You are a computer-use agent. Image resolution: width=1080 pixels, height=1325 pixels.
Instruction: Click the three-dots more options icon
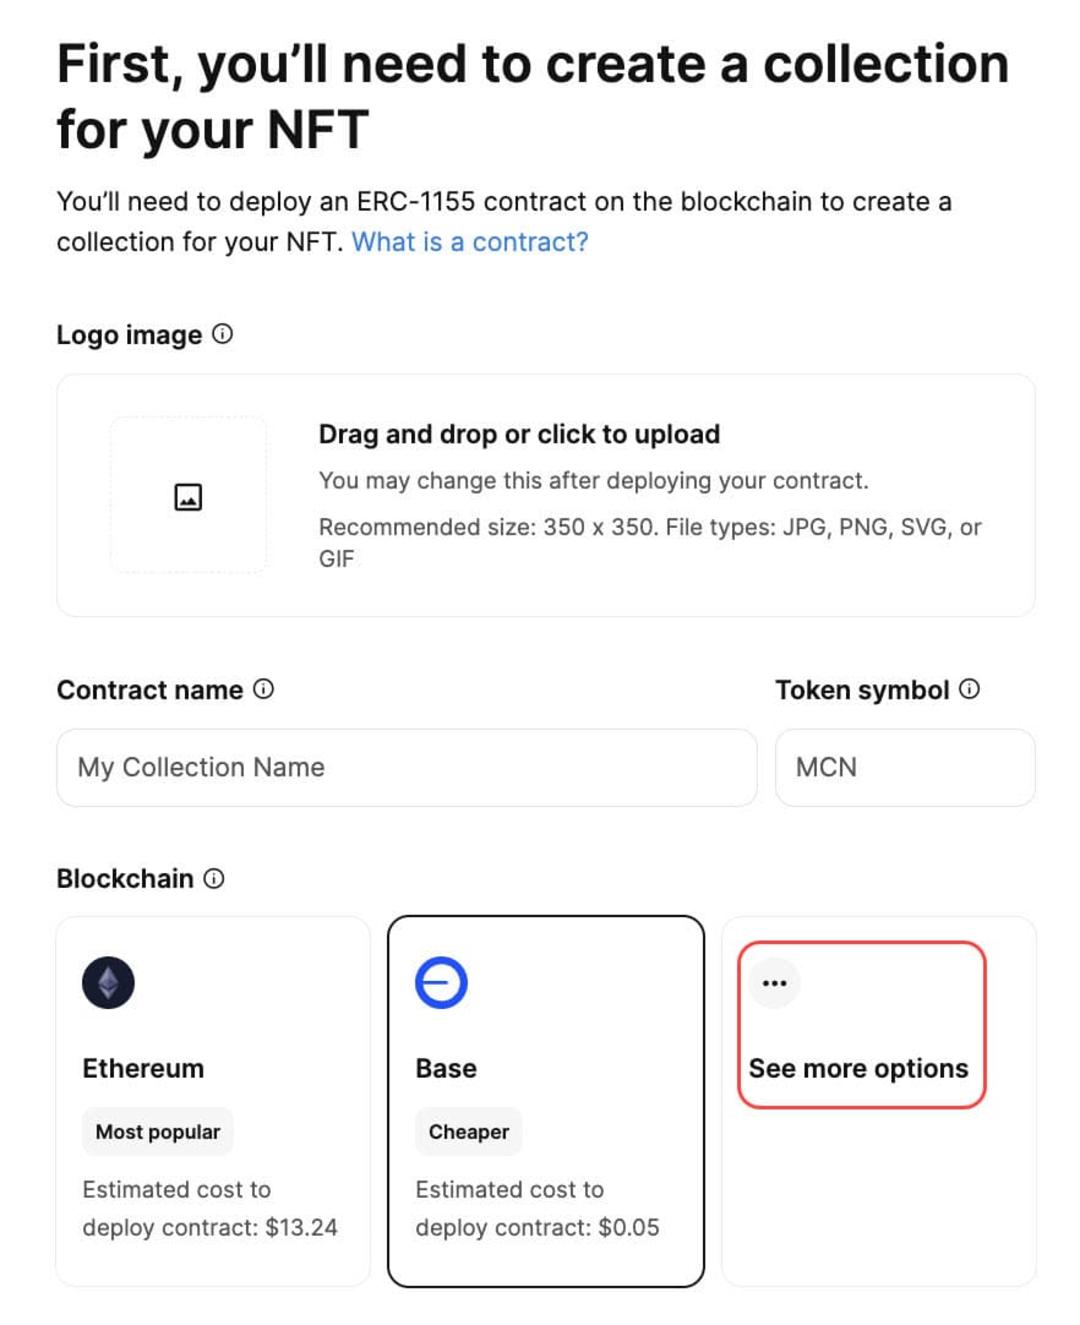pyautogui.click(x=774, y=983)
